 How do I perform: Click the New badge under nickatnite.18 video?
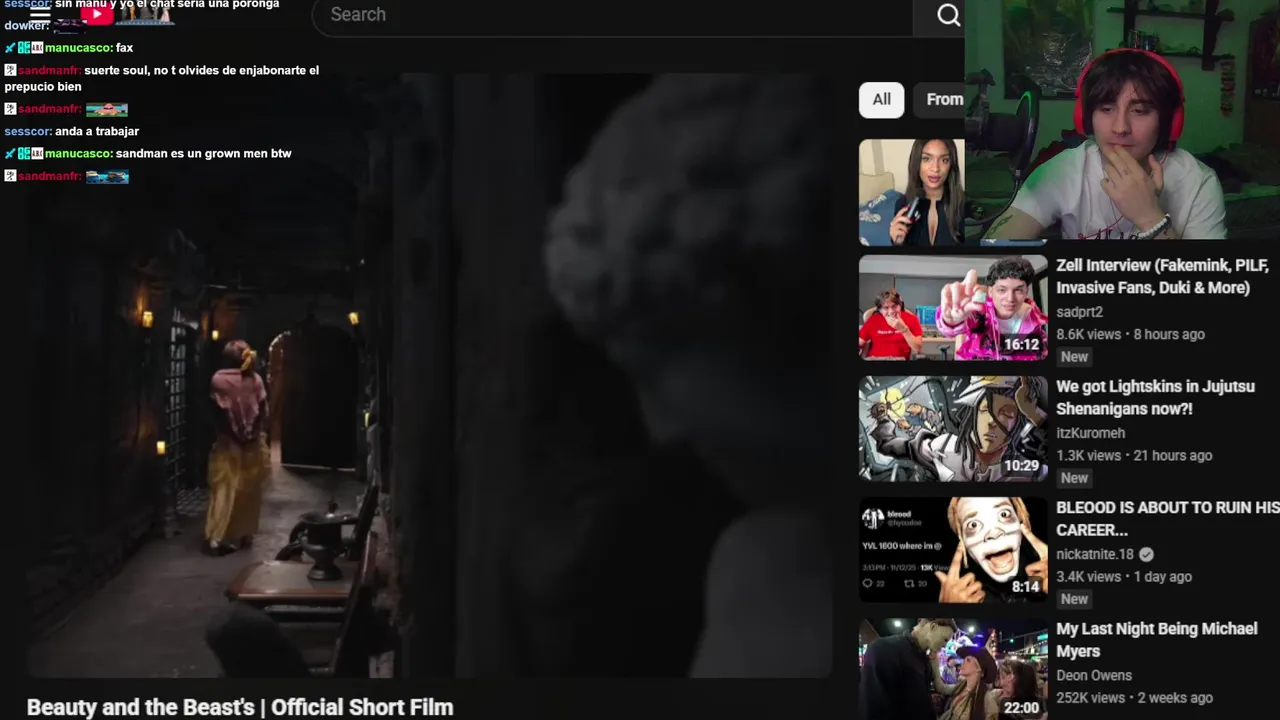(1074, 599)
